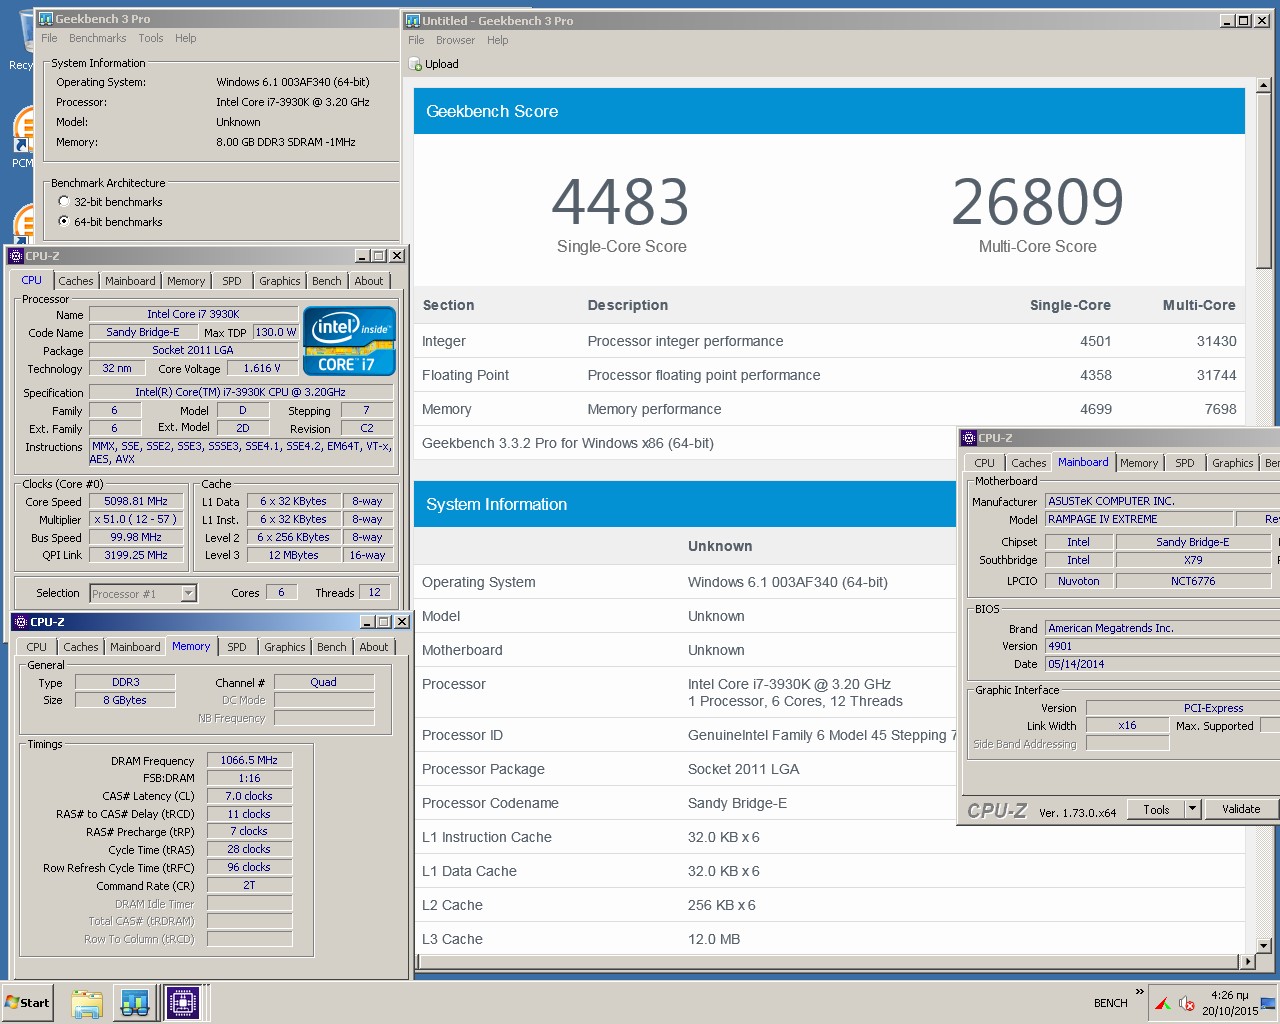Click the horizontal scrollbar right arrow
The width and height of the screenshot is (1280, 1024).
tap(1247, 961)
